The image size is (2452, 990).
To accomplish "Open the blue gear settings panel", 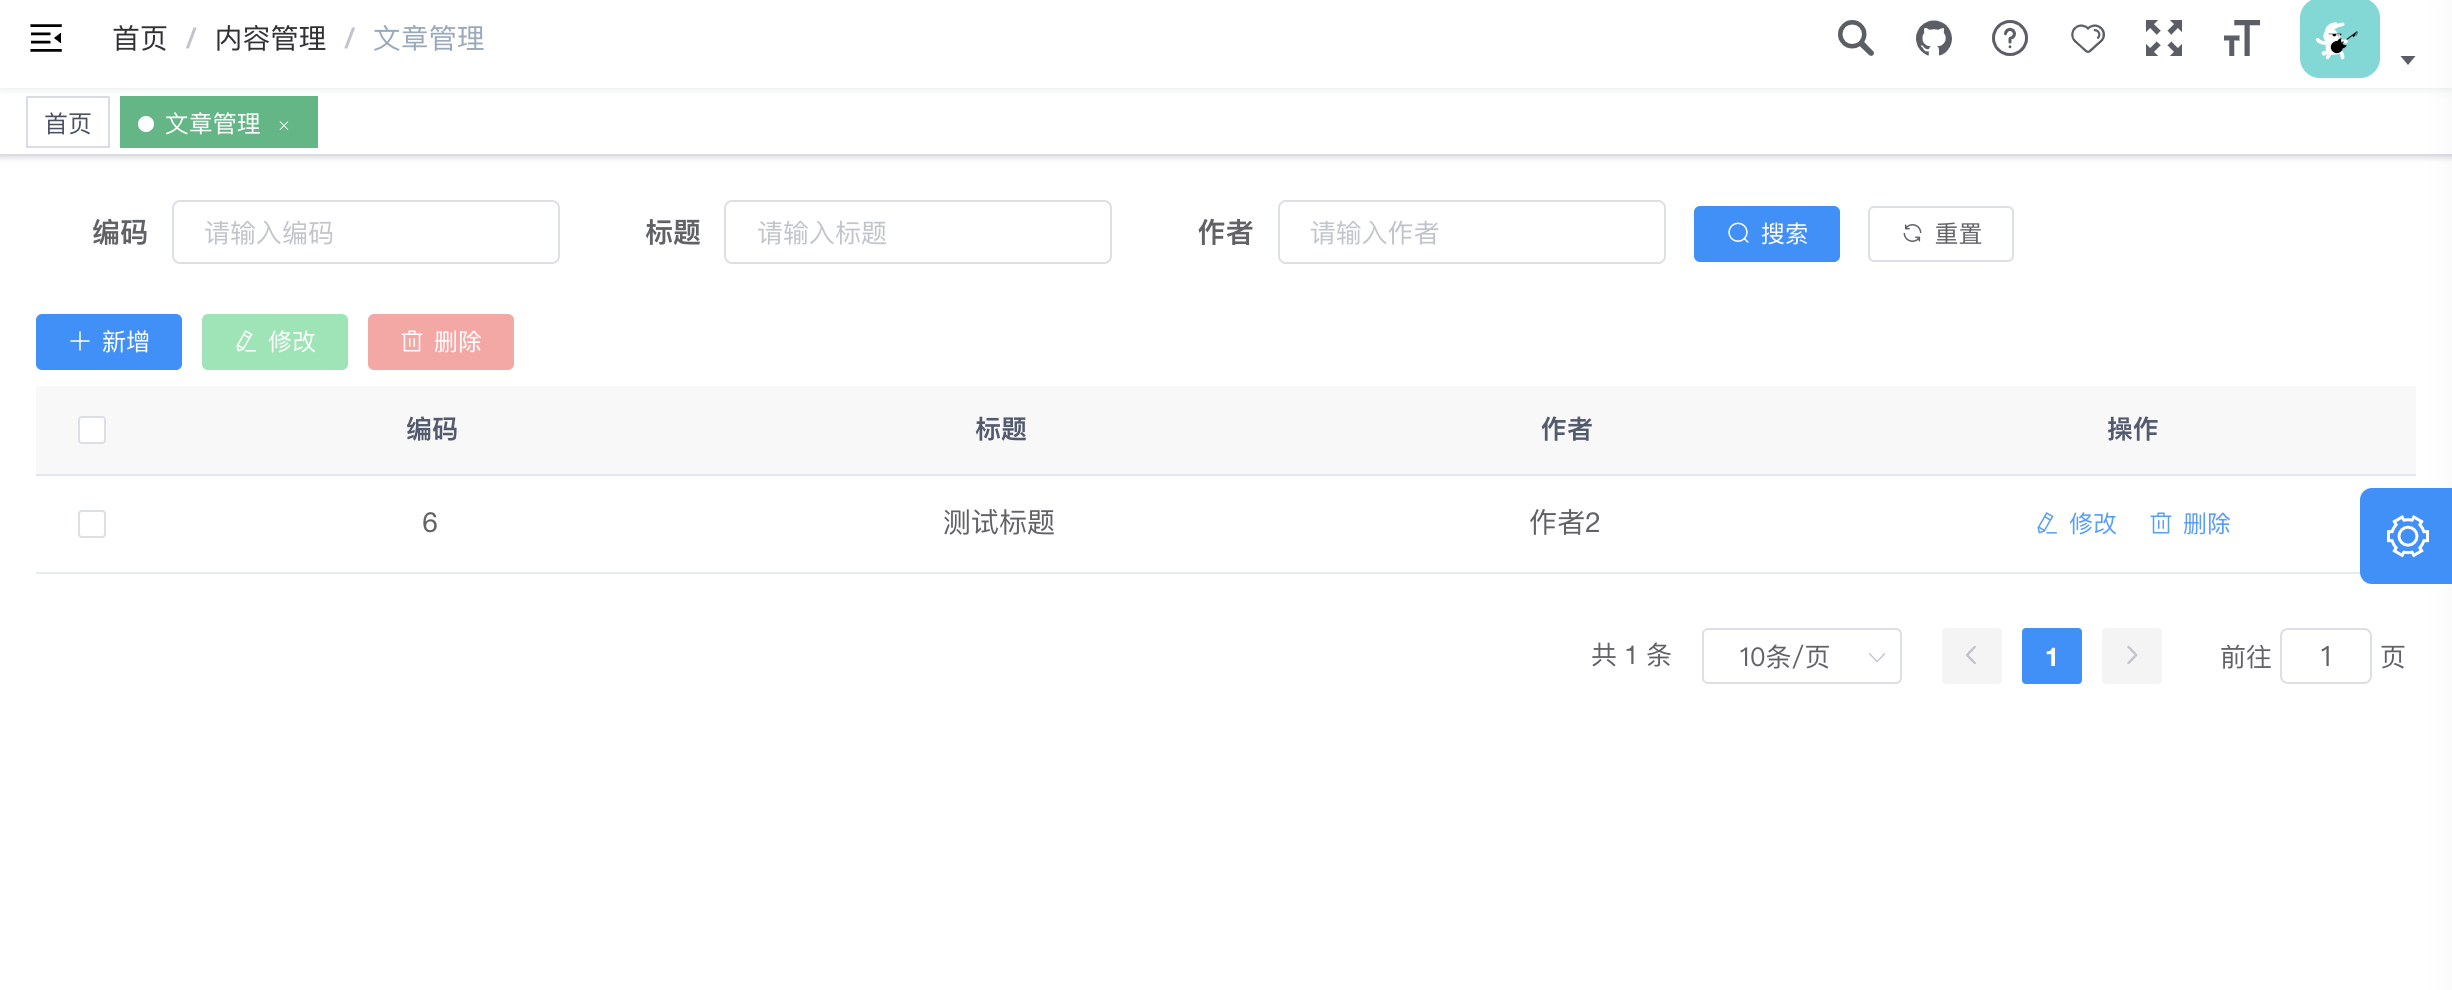I will (2407, 536).
